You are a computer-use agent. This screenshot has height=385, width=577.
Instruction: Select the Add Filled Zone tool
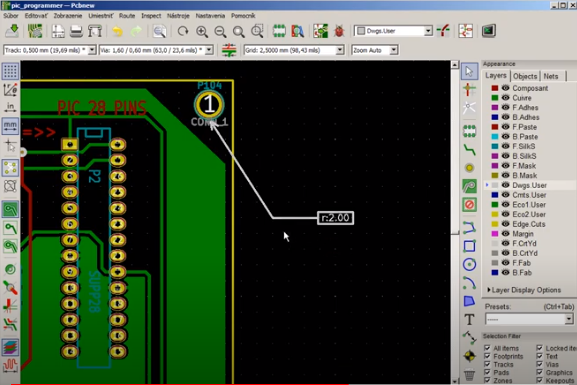click(469, 186)
